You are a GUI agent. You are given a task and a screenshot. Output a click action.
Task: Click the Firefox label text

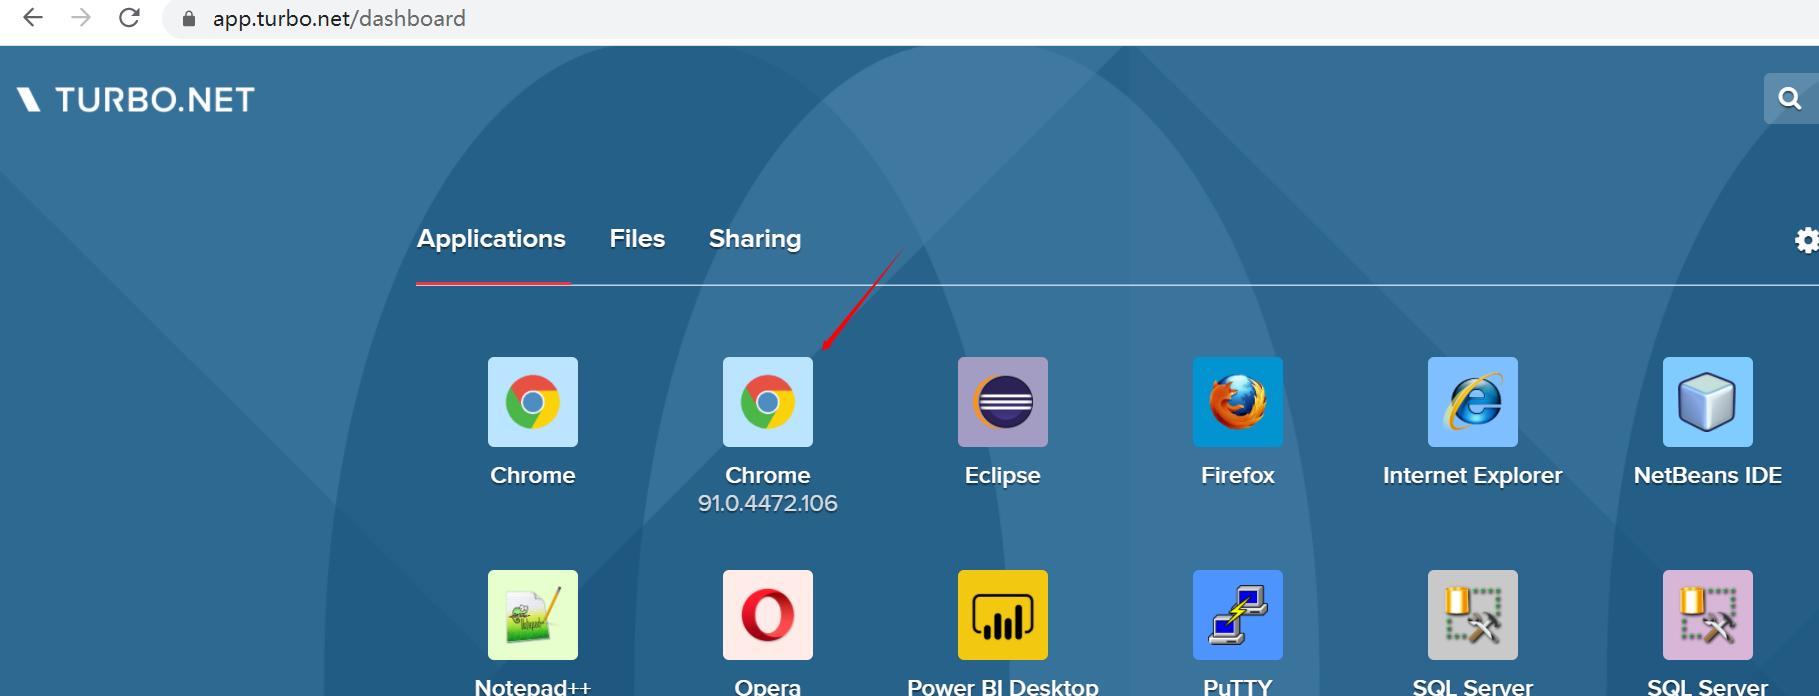tap(1238, 475)
